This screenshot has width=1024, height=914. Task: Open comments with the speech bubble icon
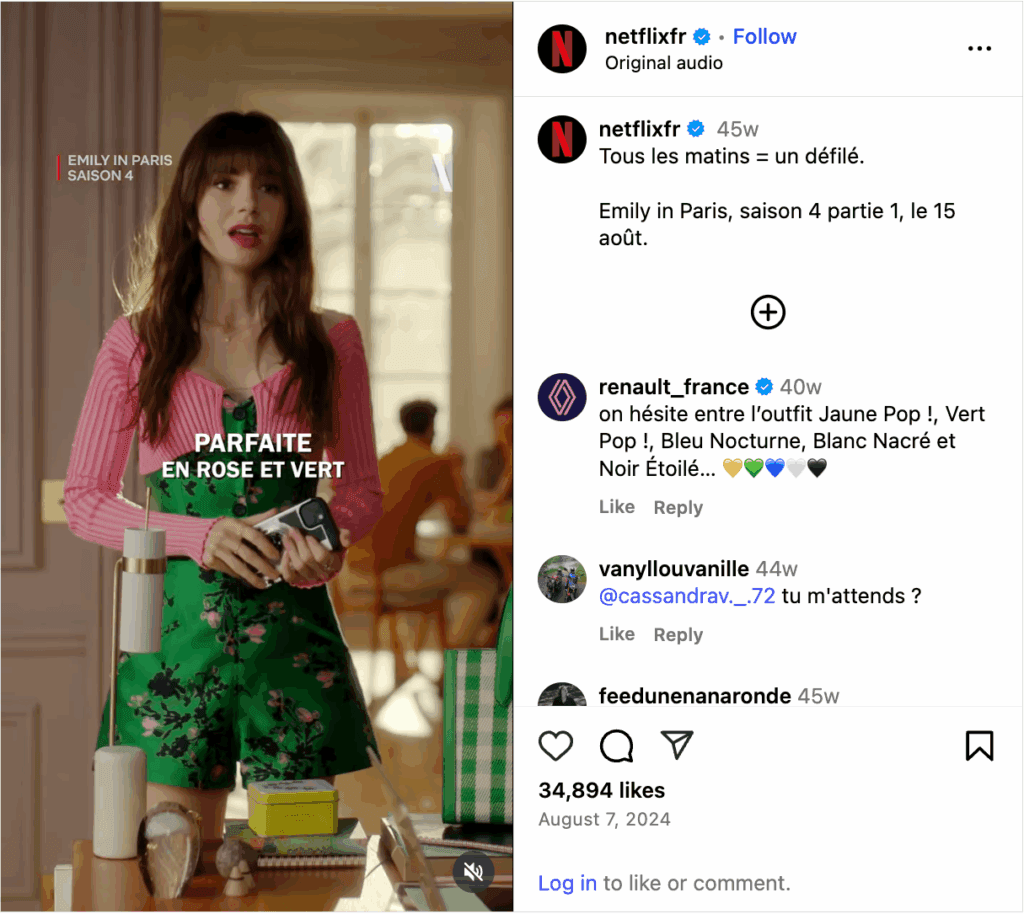pos(616,746)
